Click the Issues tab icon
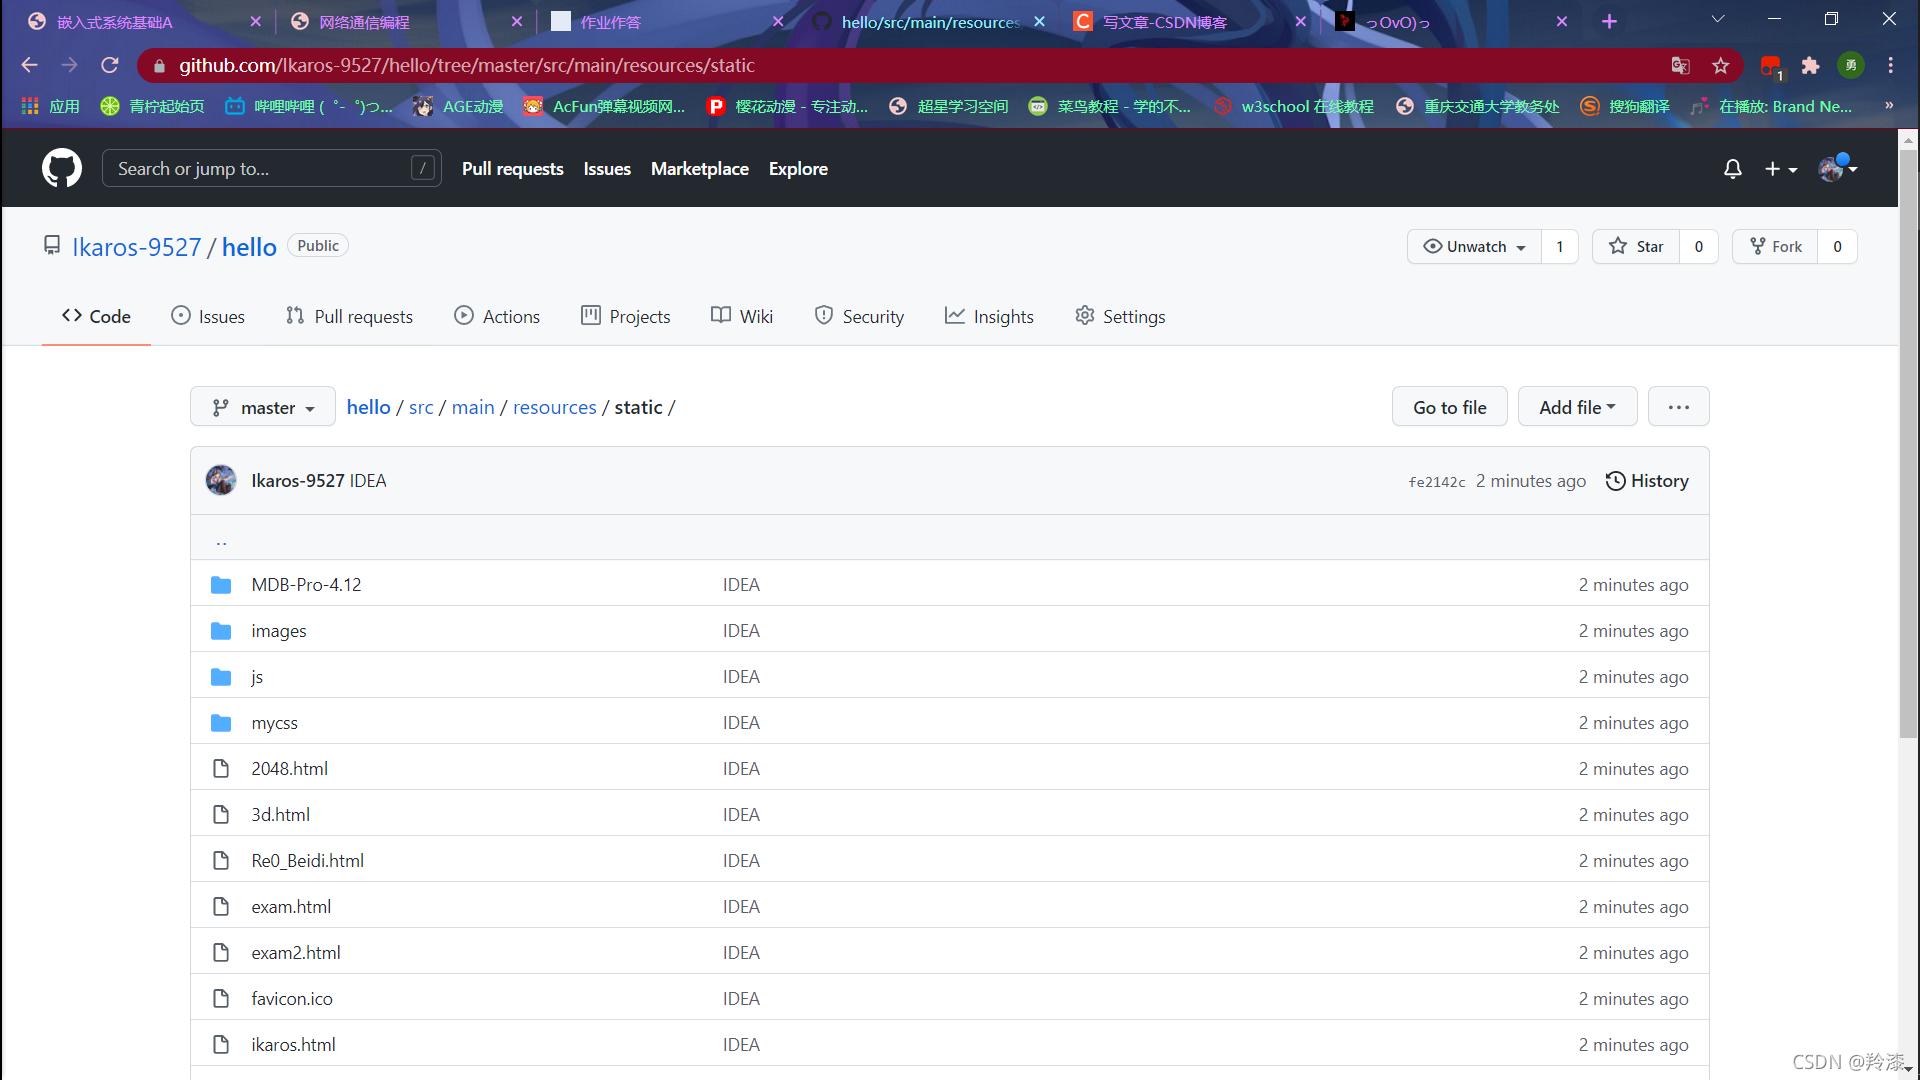Image resolution: width=1920 pixels, height=1080 pixels. point(178,316)
